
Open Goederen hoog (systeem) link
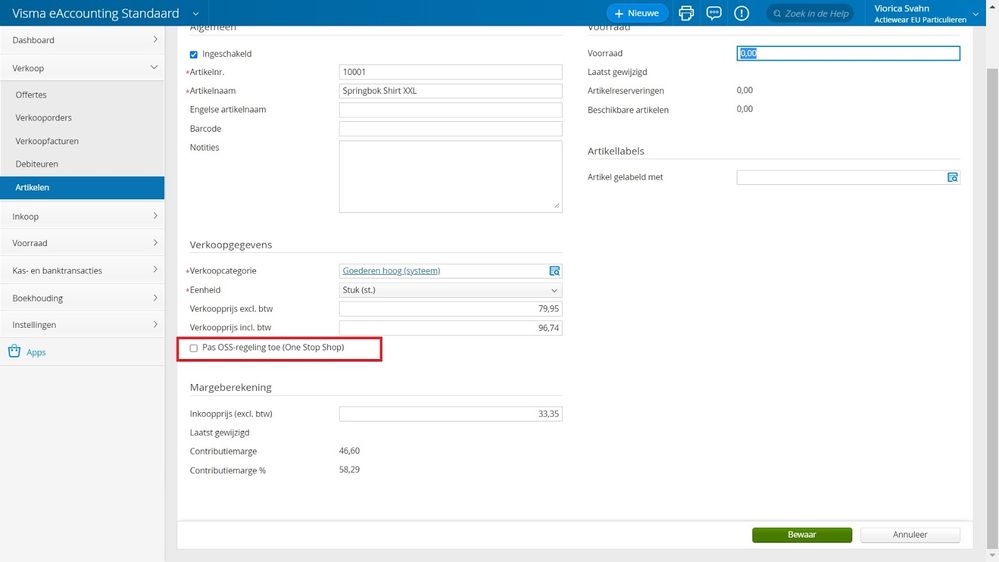(x=391, y=271)
